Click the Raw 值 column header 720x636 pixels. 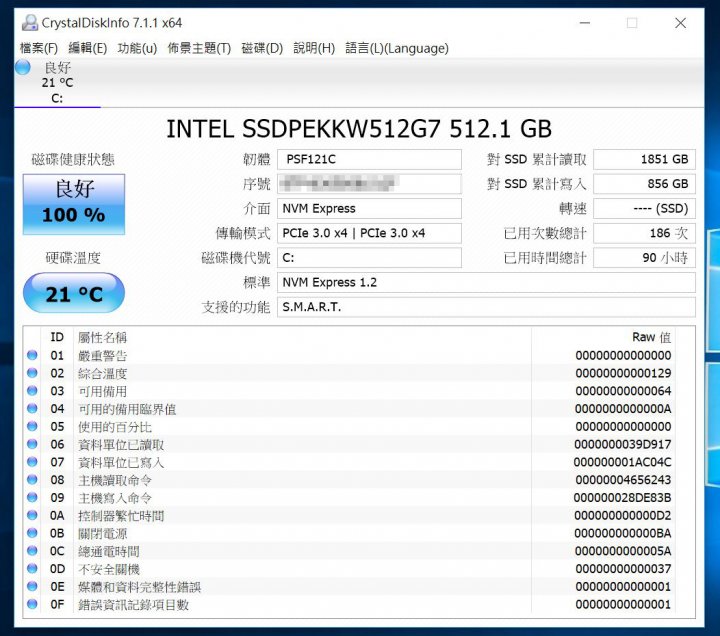[x=651, y=337]
